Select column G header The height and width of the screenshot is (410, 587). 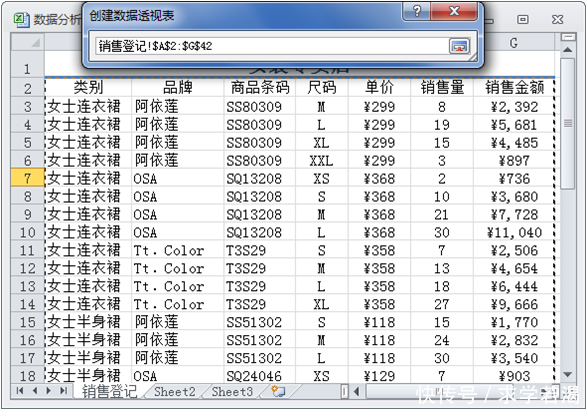[514, 43]
